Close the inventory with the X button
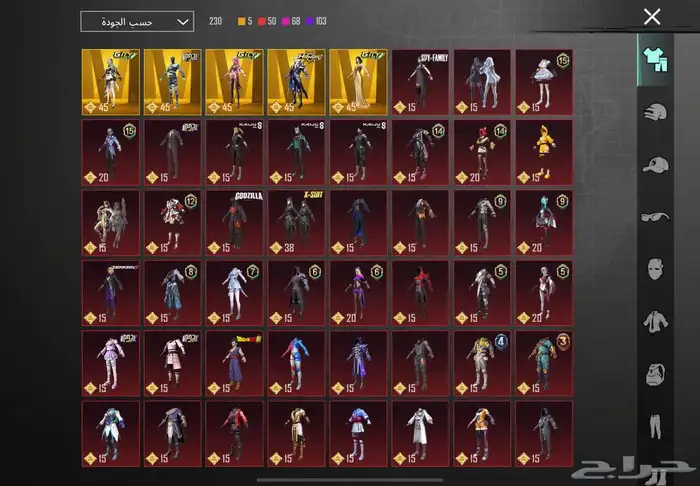The width and height of the screenshot is (700, 486). point(652,17)
